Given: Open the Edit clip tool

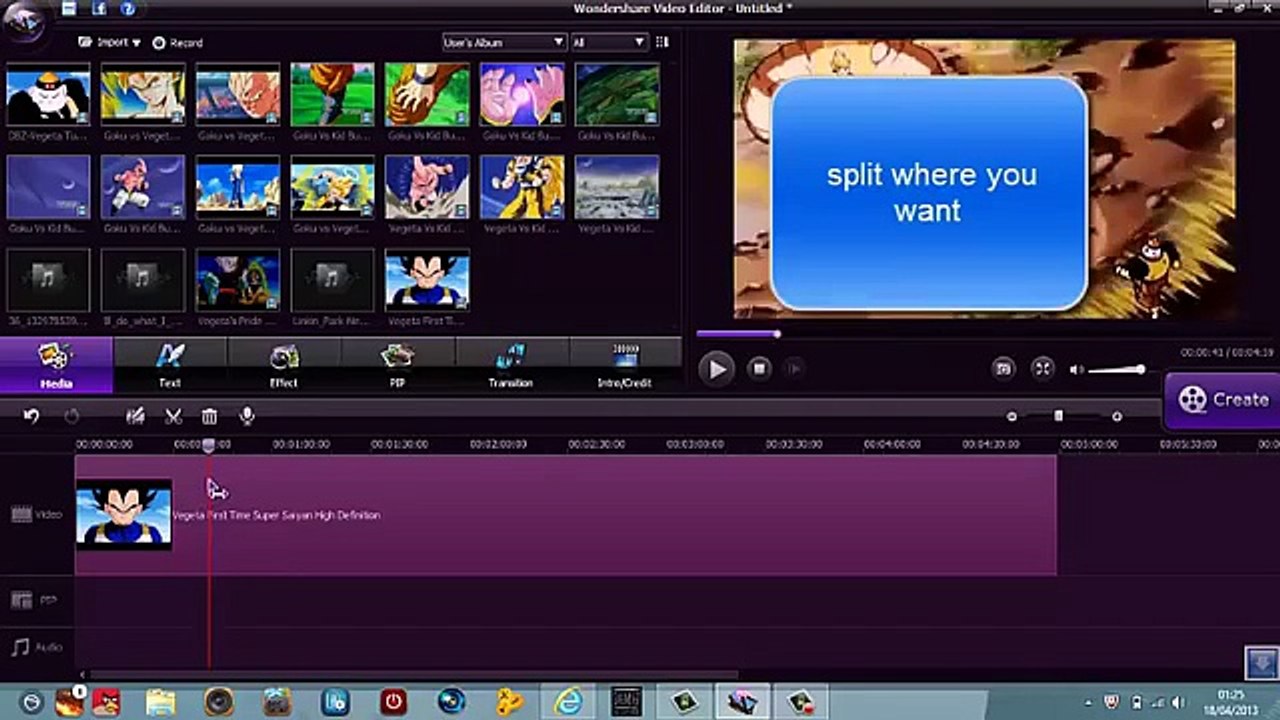Looking at the screenshot, I should [x=136, y=416].
